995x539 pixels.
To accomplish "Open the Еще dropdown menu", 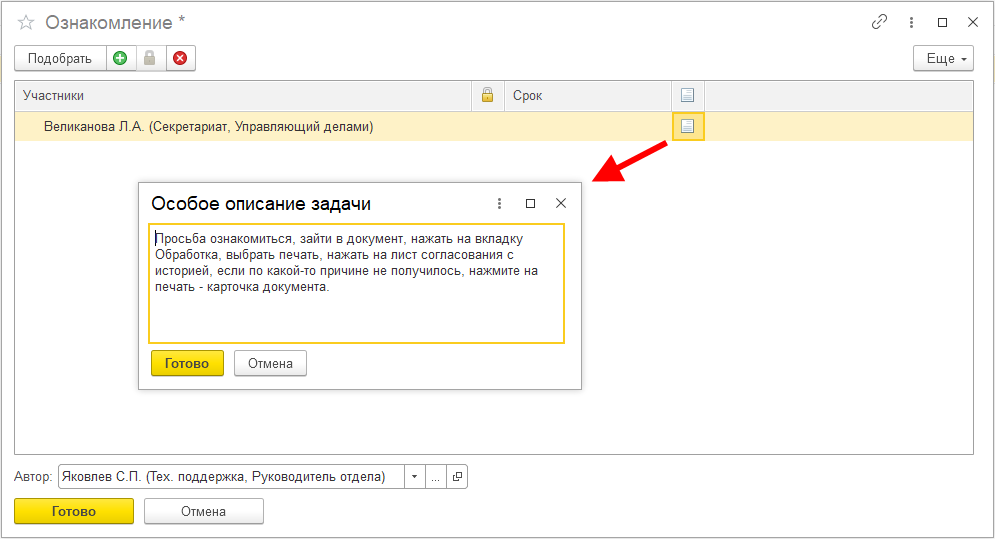I will pos(943,58).
